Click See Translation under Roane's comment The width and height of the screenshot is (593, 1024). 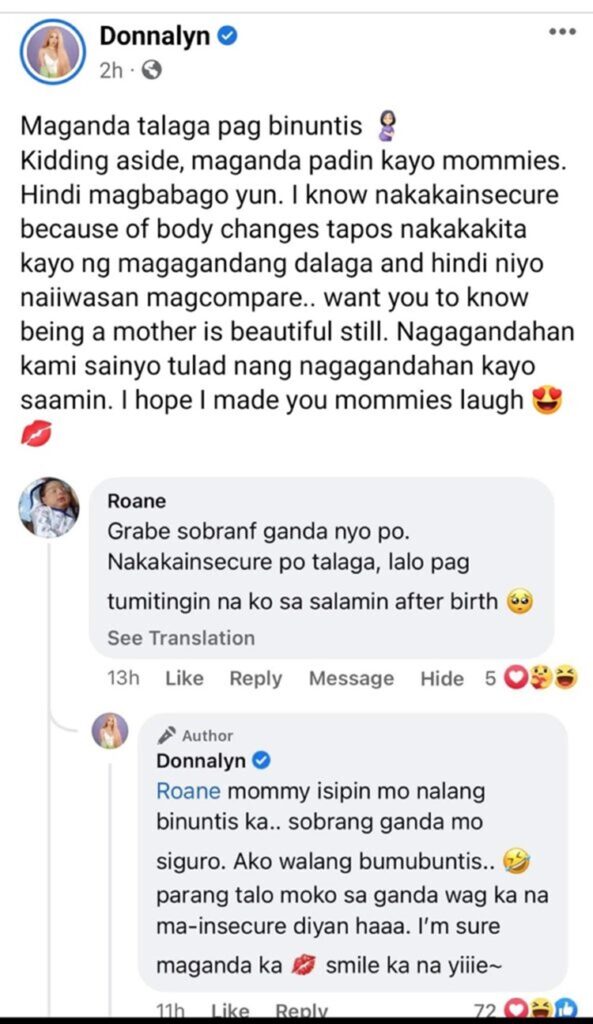(181, 637)
